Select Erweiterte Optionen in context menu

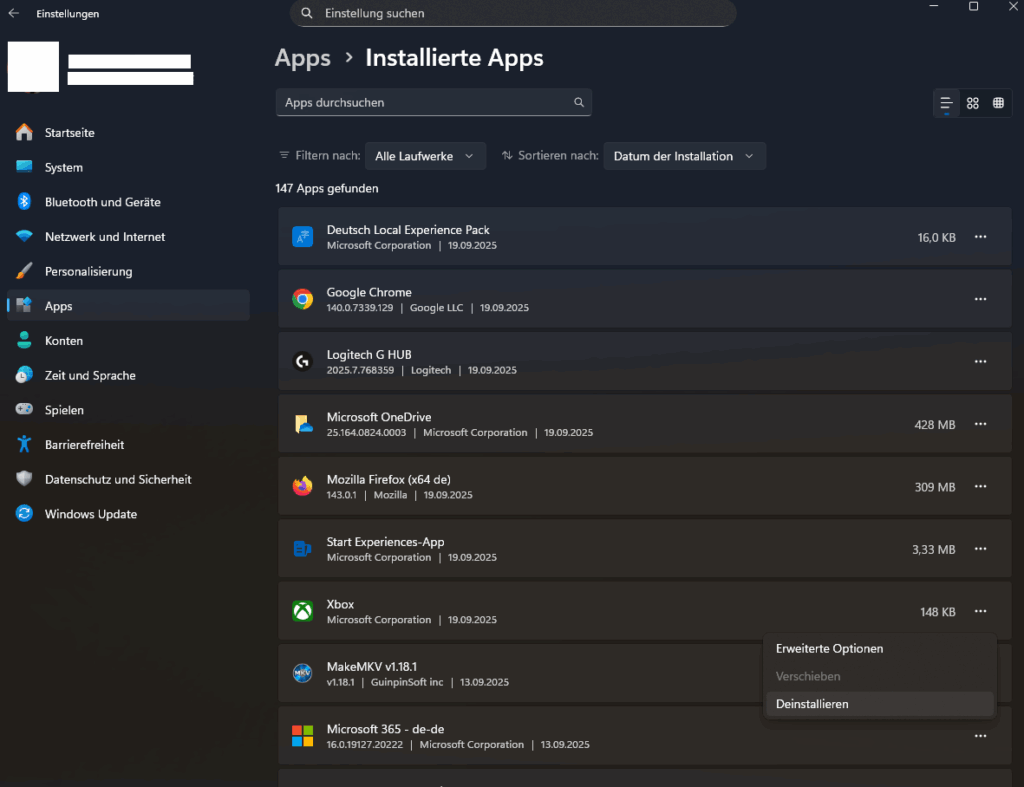pyautogui.click(x=829, y=649)
